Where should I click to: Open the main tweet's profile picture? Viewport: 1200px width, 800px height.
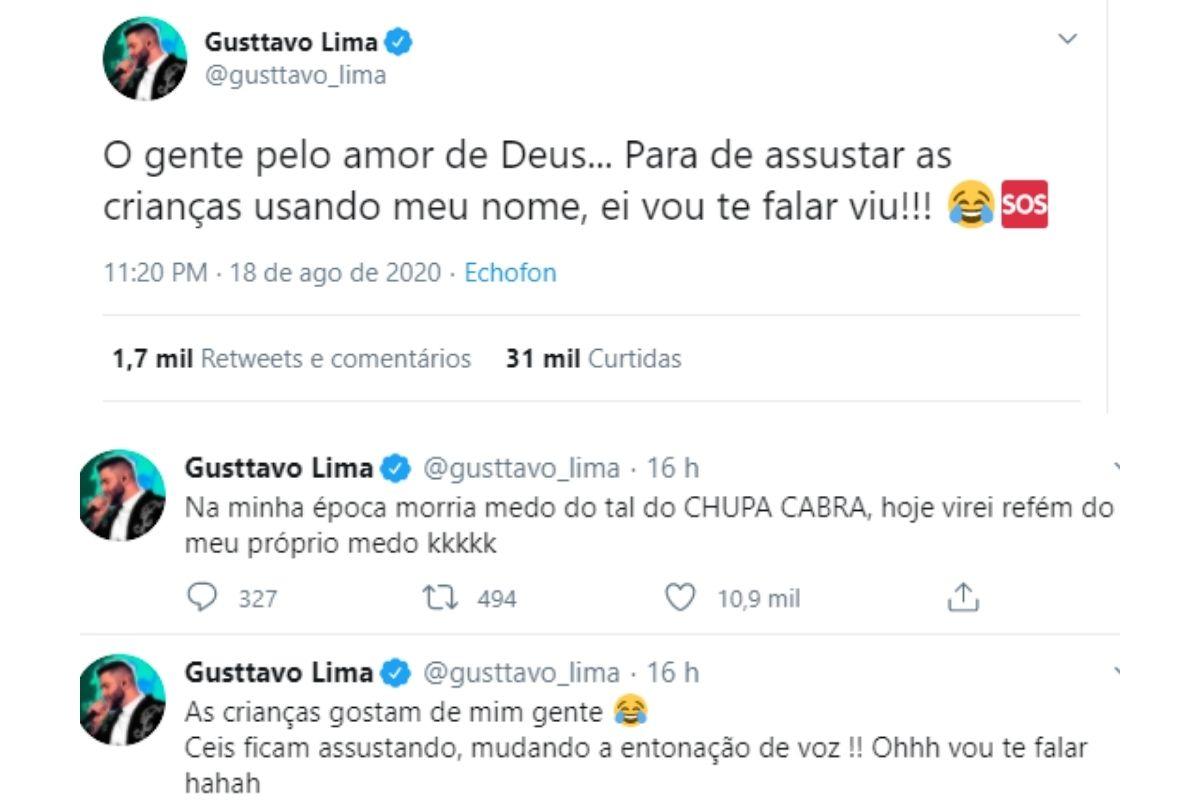pyautogui.click(x=145, y=58)
